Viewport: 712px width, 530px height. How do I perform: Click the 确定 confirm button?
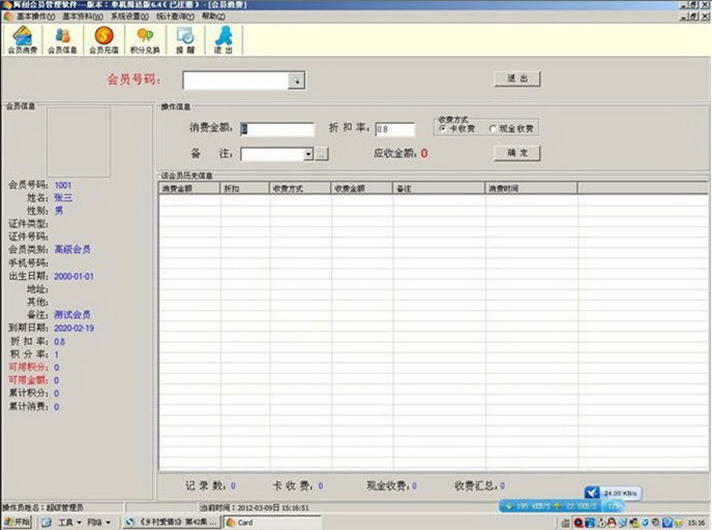tap(517, 153)
